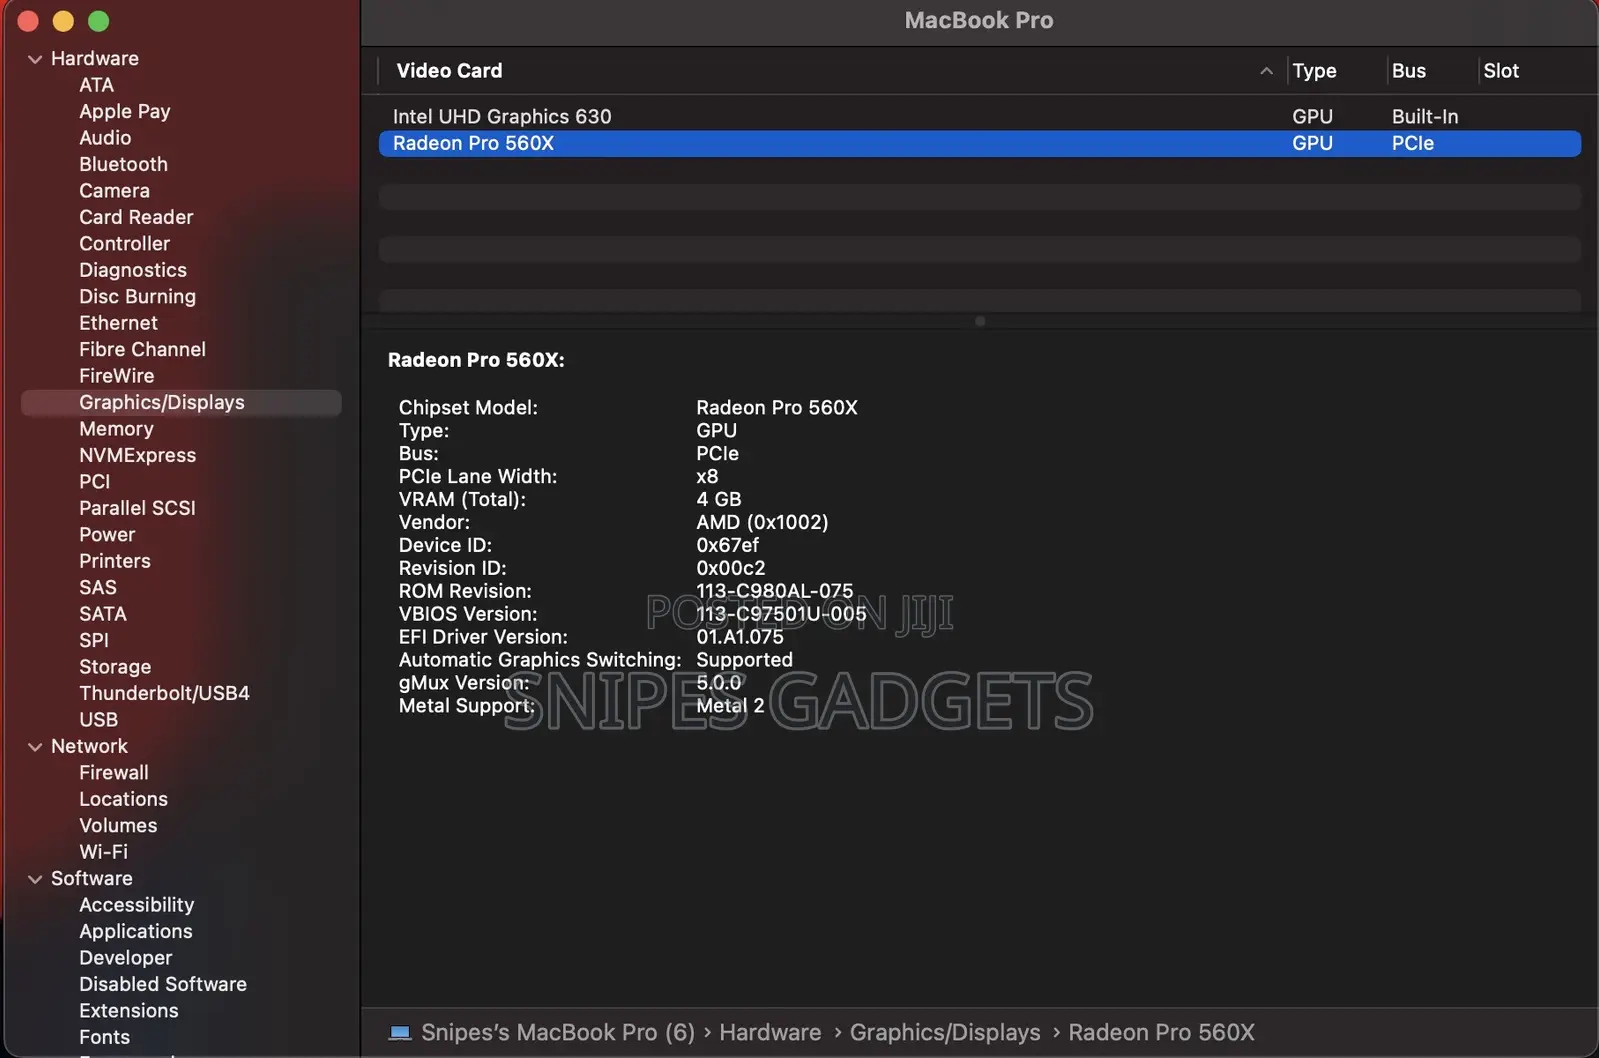Collapse the Network section chevron

(x=35, y=747)
